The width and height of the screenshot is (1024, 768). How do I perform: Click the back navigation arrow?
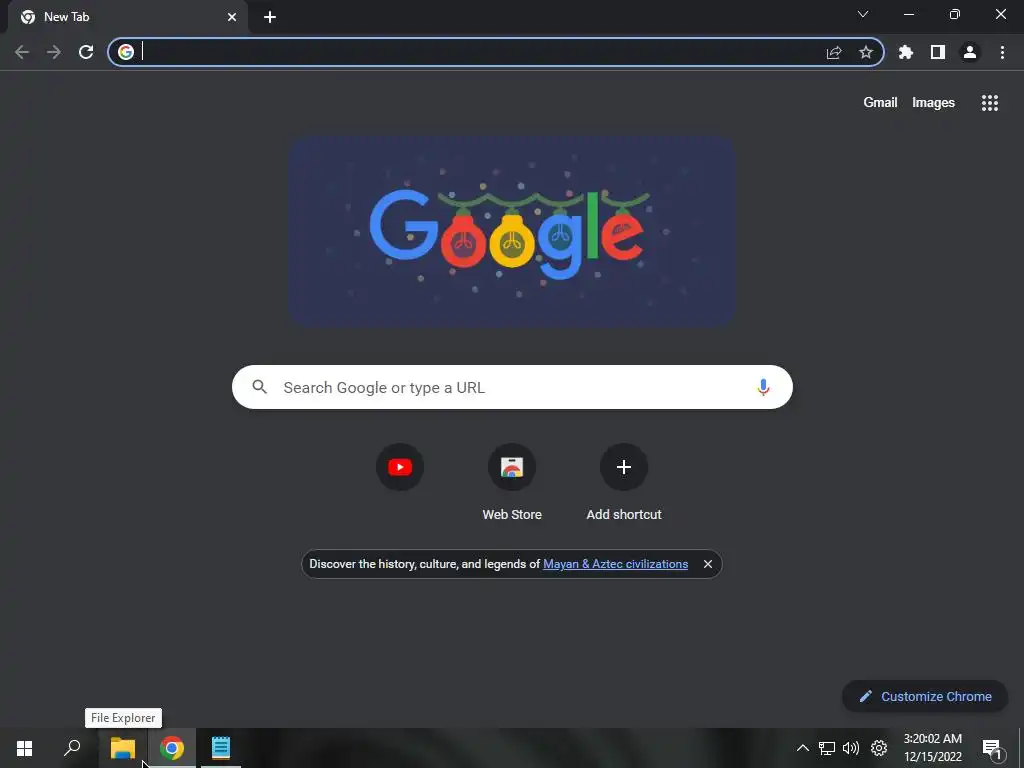22,52
